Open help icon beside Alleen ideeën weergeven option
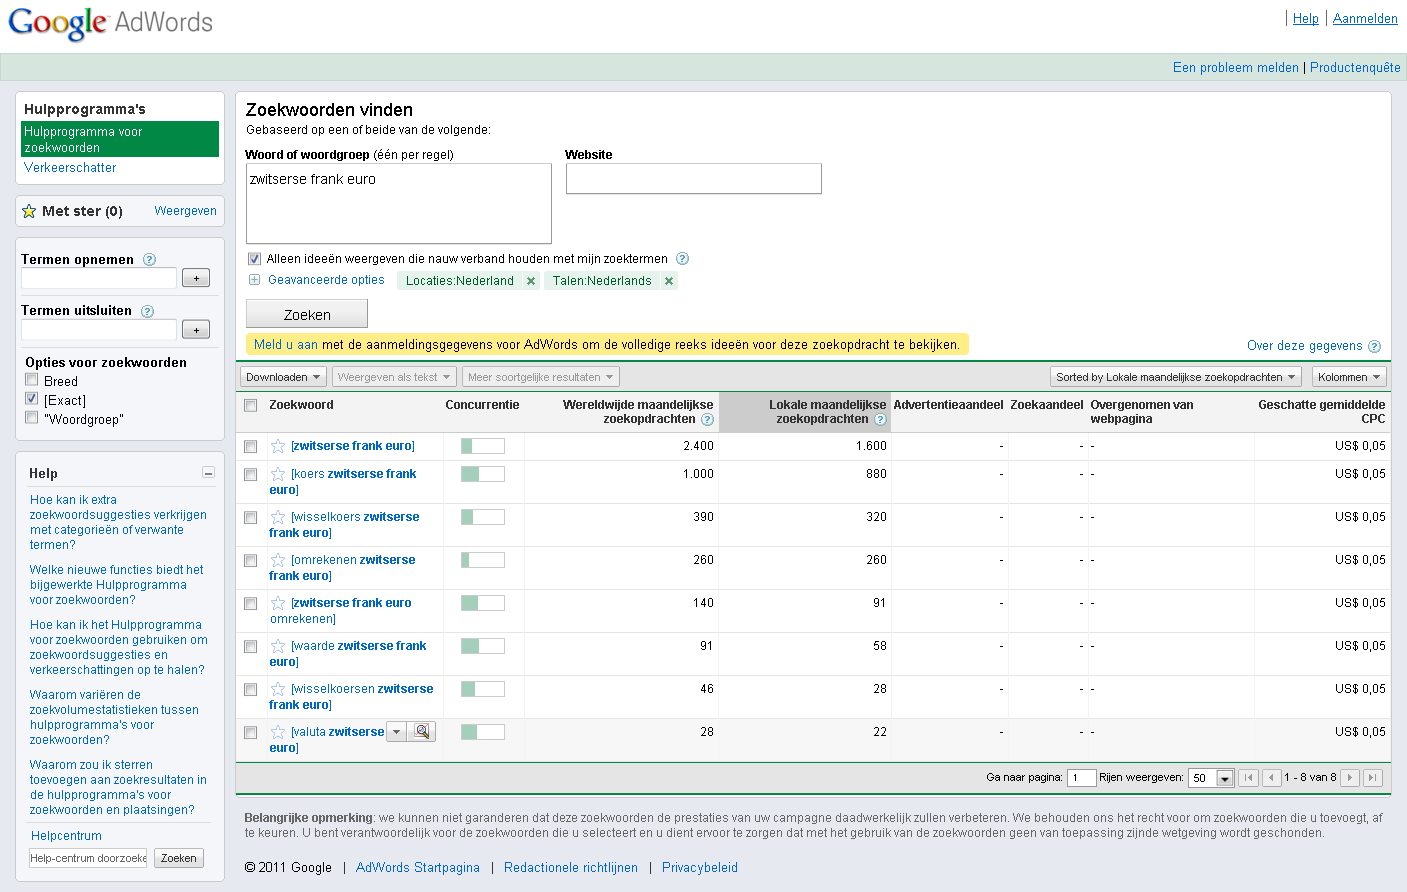 (682, 259)
